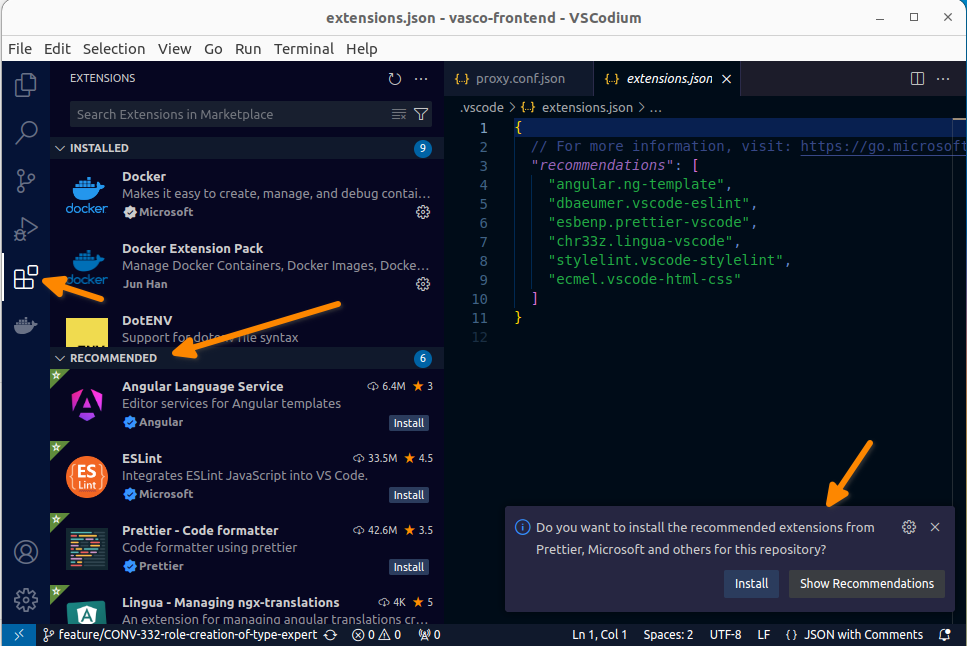Collapse the INSTALLED extensions section
The height and width of the screenshot is (646, 967).
tap(62, 147)
